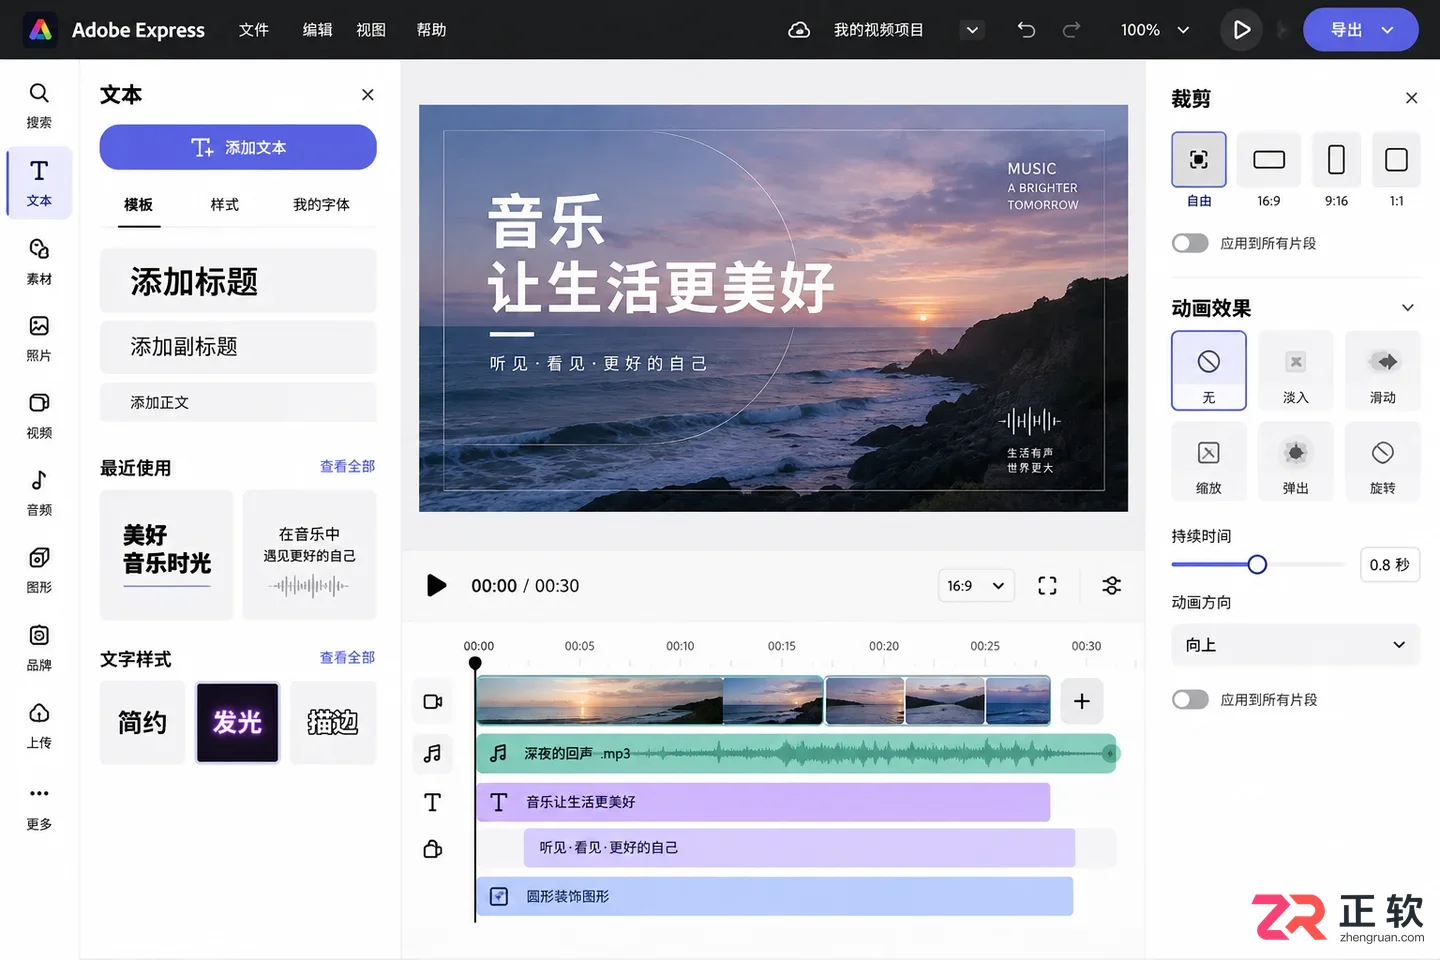Open the 搜索 search sidebar icon
The height and width of the screenshot is (960, 1440).
coord(39,105)
